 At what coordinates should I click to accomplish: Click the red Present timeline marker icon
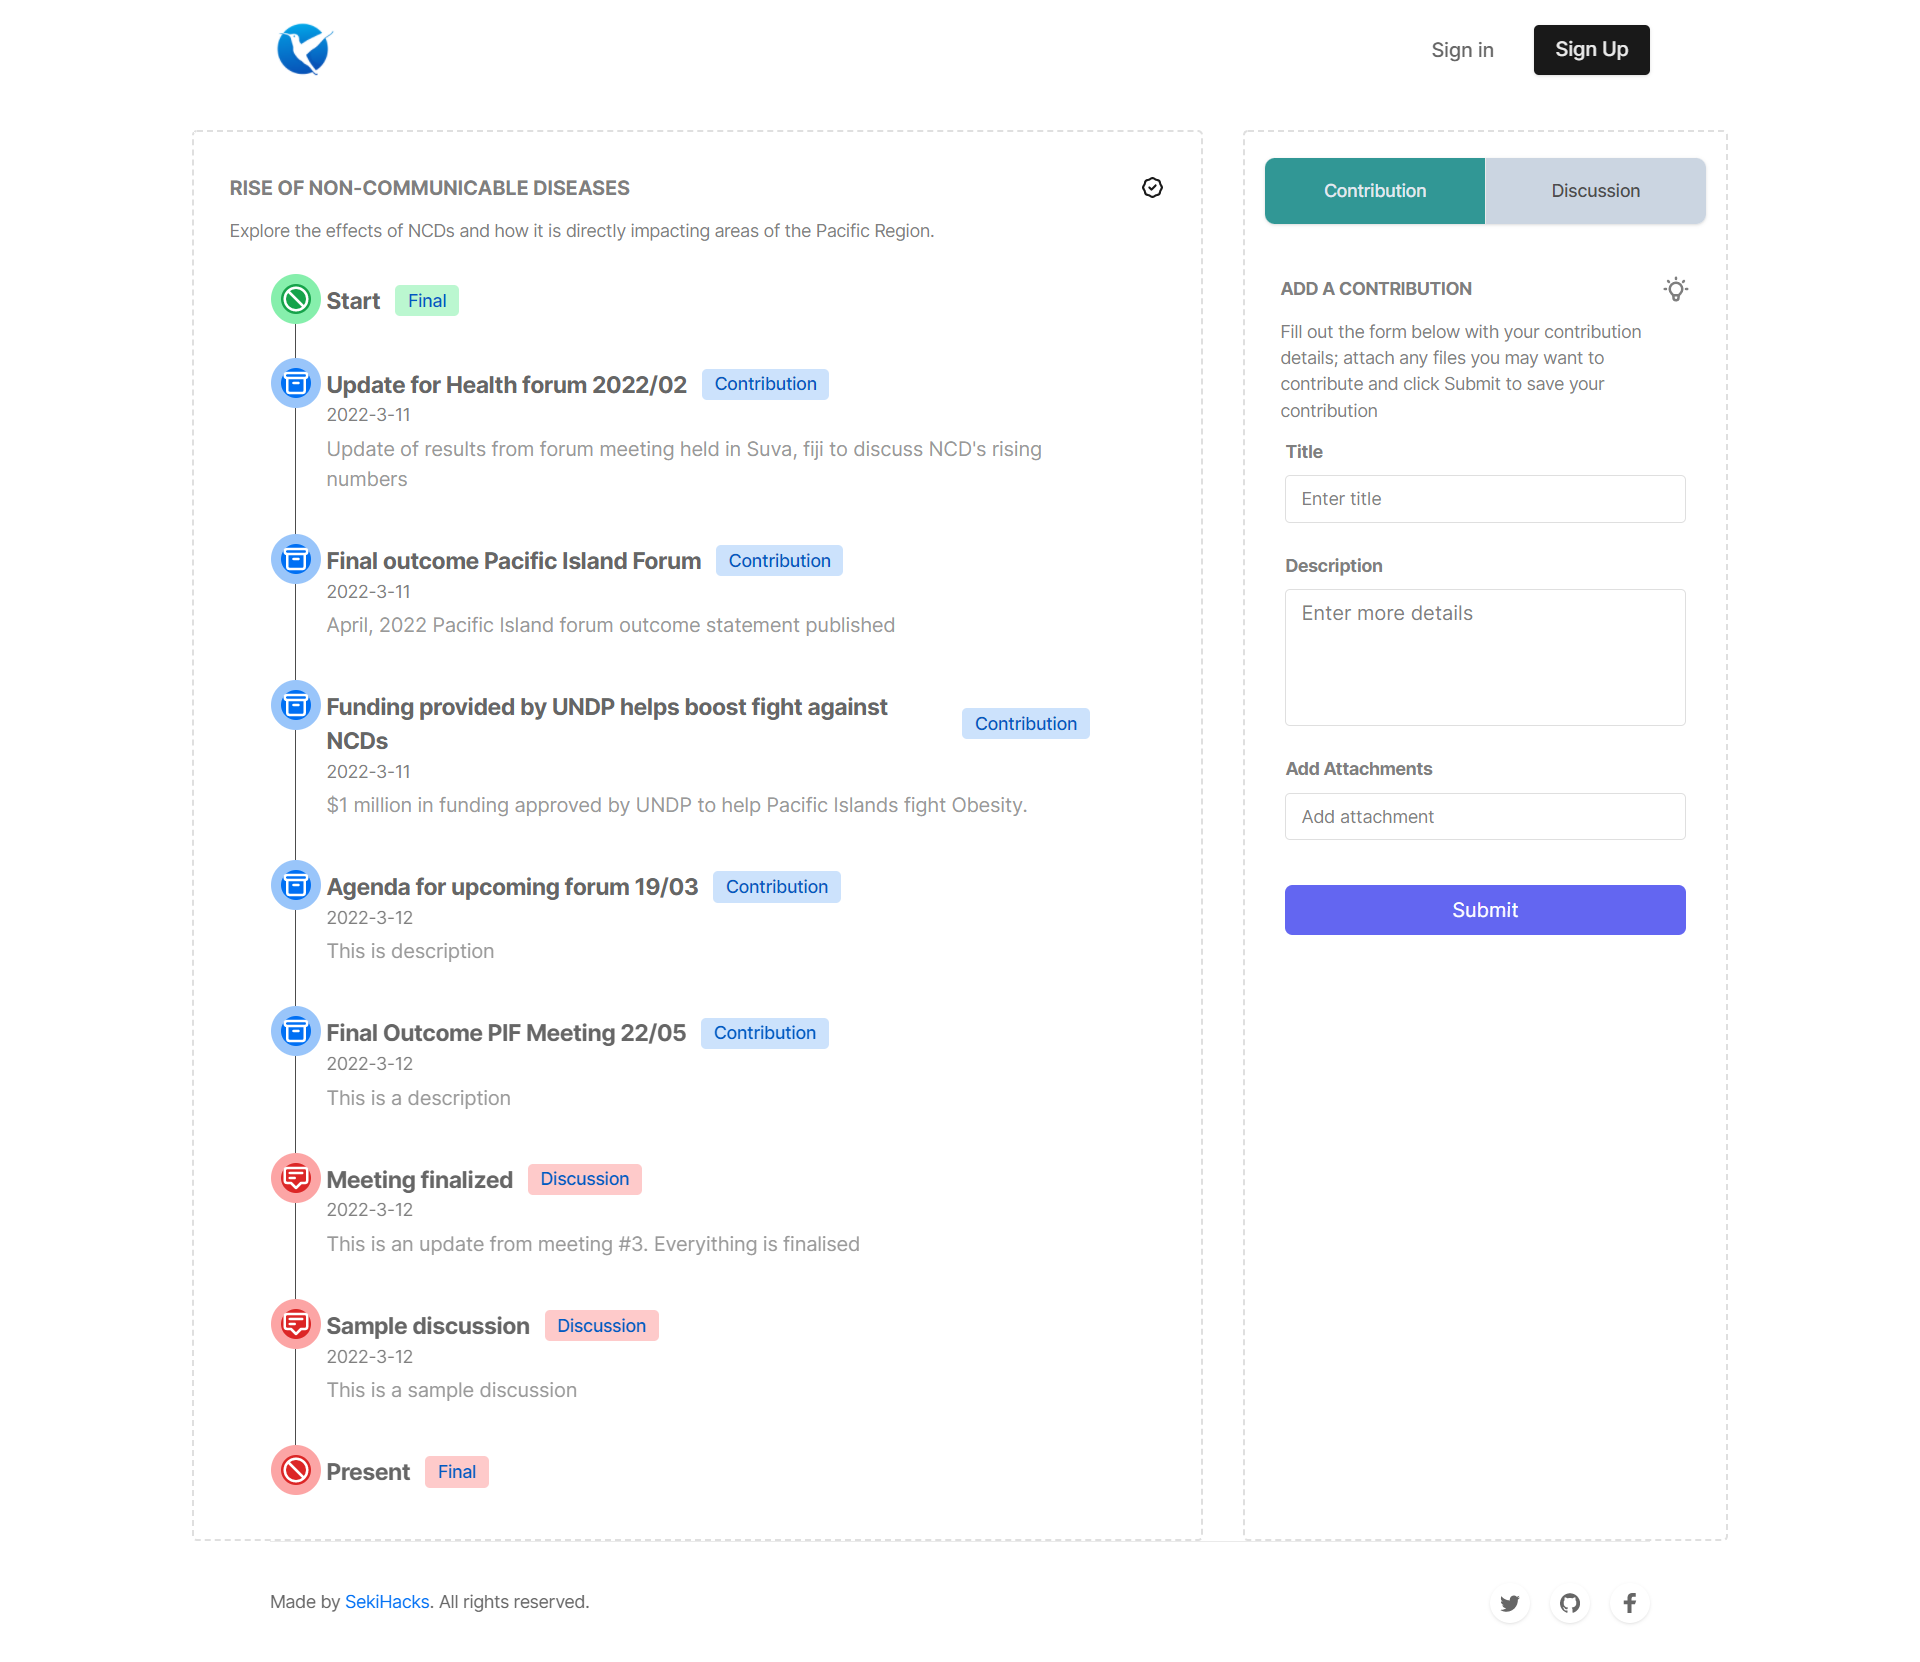click(x=296, y=1470)
